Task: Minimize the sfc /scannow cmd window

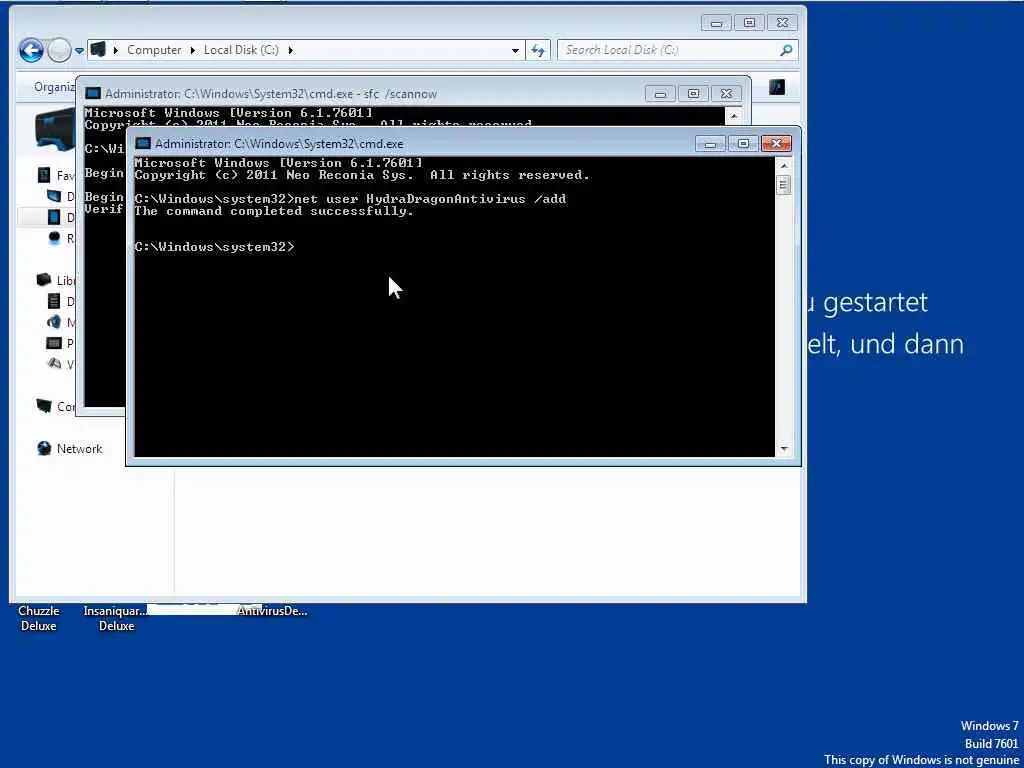Action: pos(661,93)
